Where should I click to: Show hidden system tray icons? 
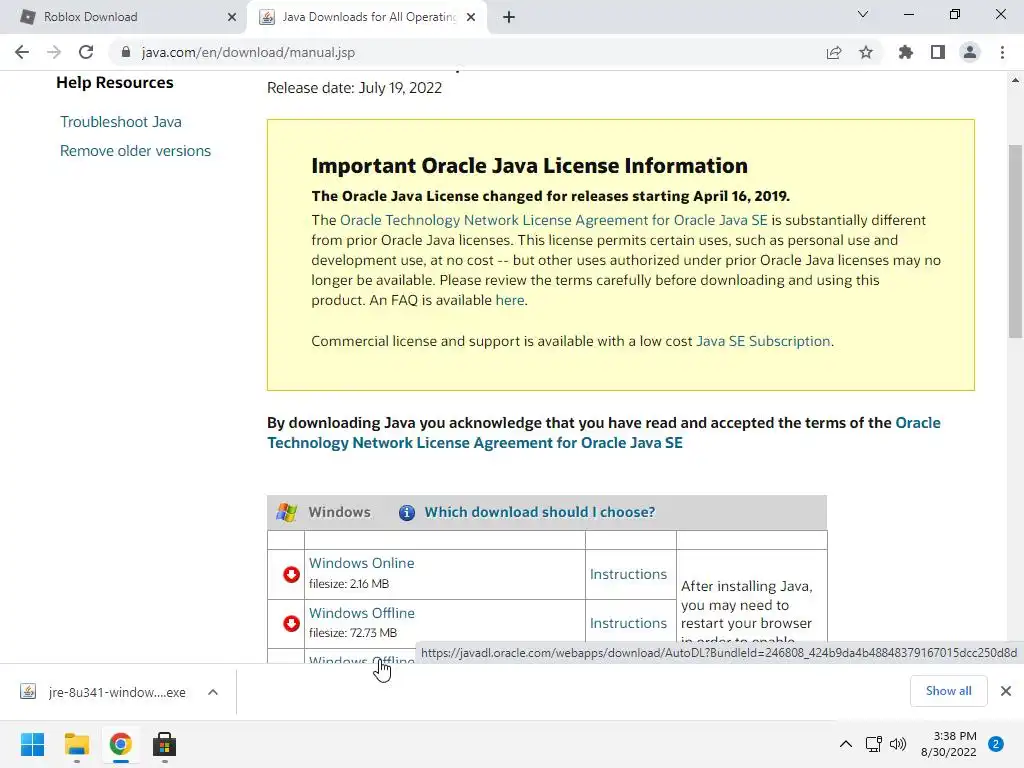(x=846, y=744)
